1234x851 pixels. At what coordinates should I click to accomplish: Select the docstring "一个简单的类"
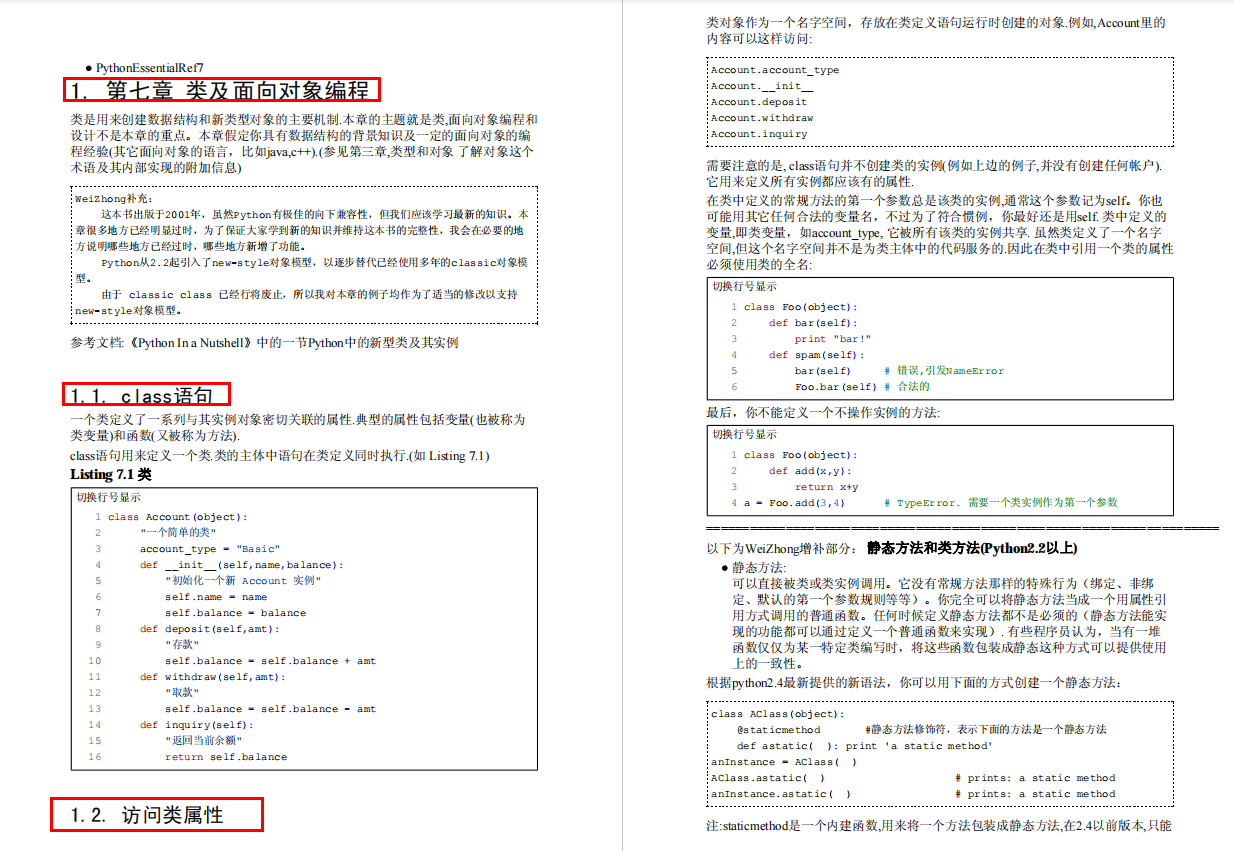[x=178, y=533]
